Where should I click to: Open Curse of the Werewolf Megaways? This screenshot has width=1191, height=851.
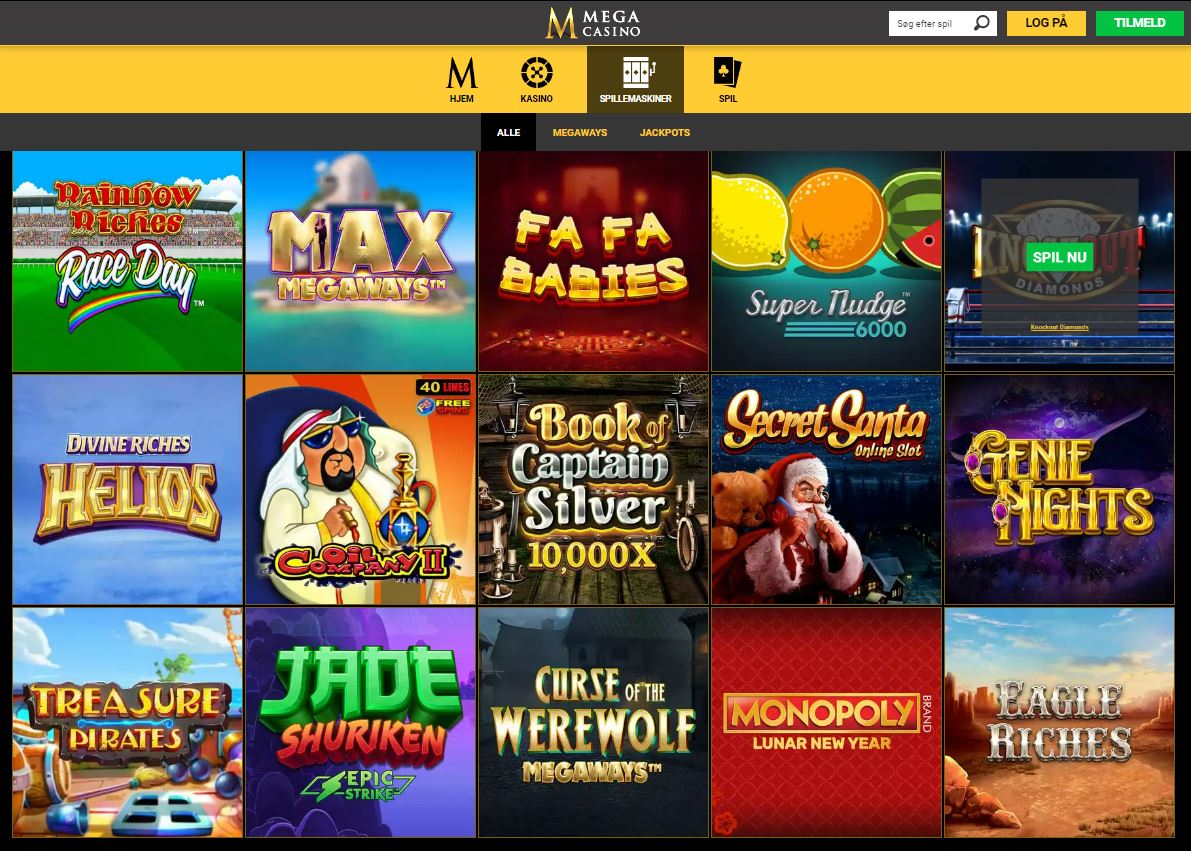593,723
